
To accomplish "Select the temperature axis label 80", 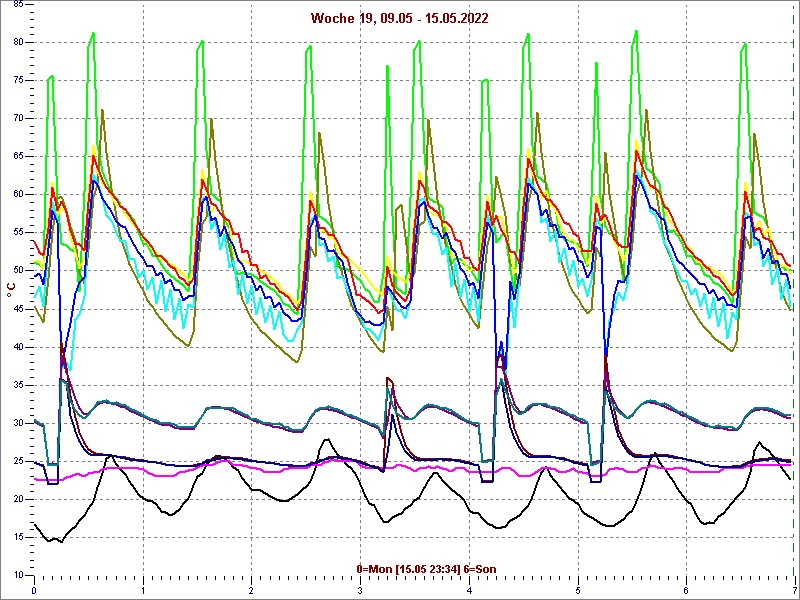I will (18, 42).
